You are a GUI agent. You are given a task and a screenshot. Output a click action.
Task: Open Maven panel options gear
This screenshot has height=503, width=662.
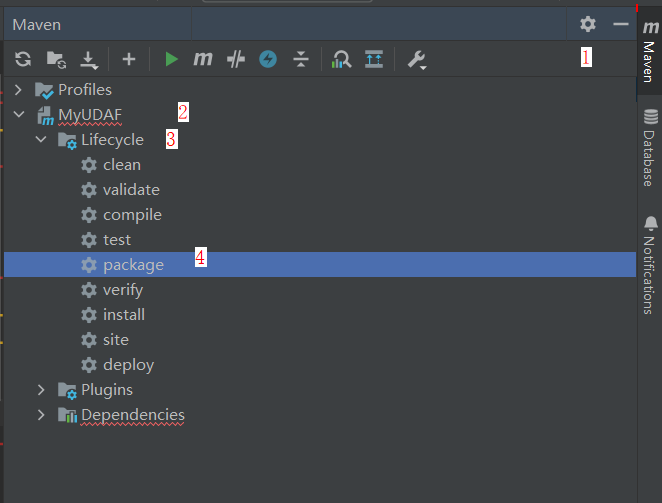[x=588, y=24]
